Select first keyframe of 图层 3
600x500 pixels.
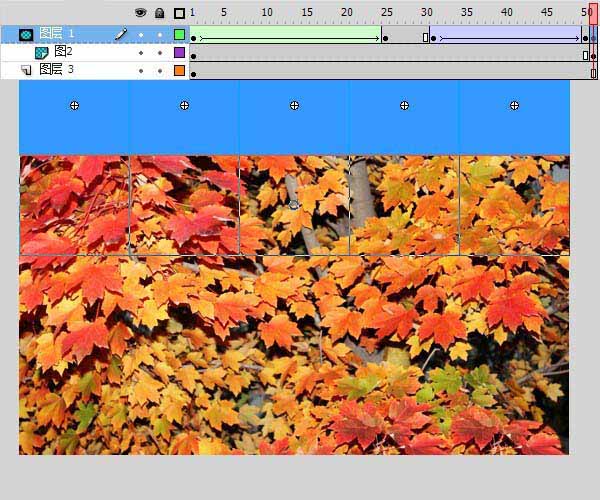point(194,74)
